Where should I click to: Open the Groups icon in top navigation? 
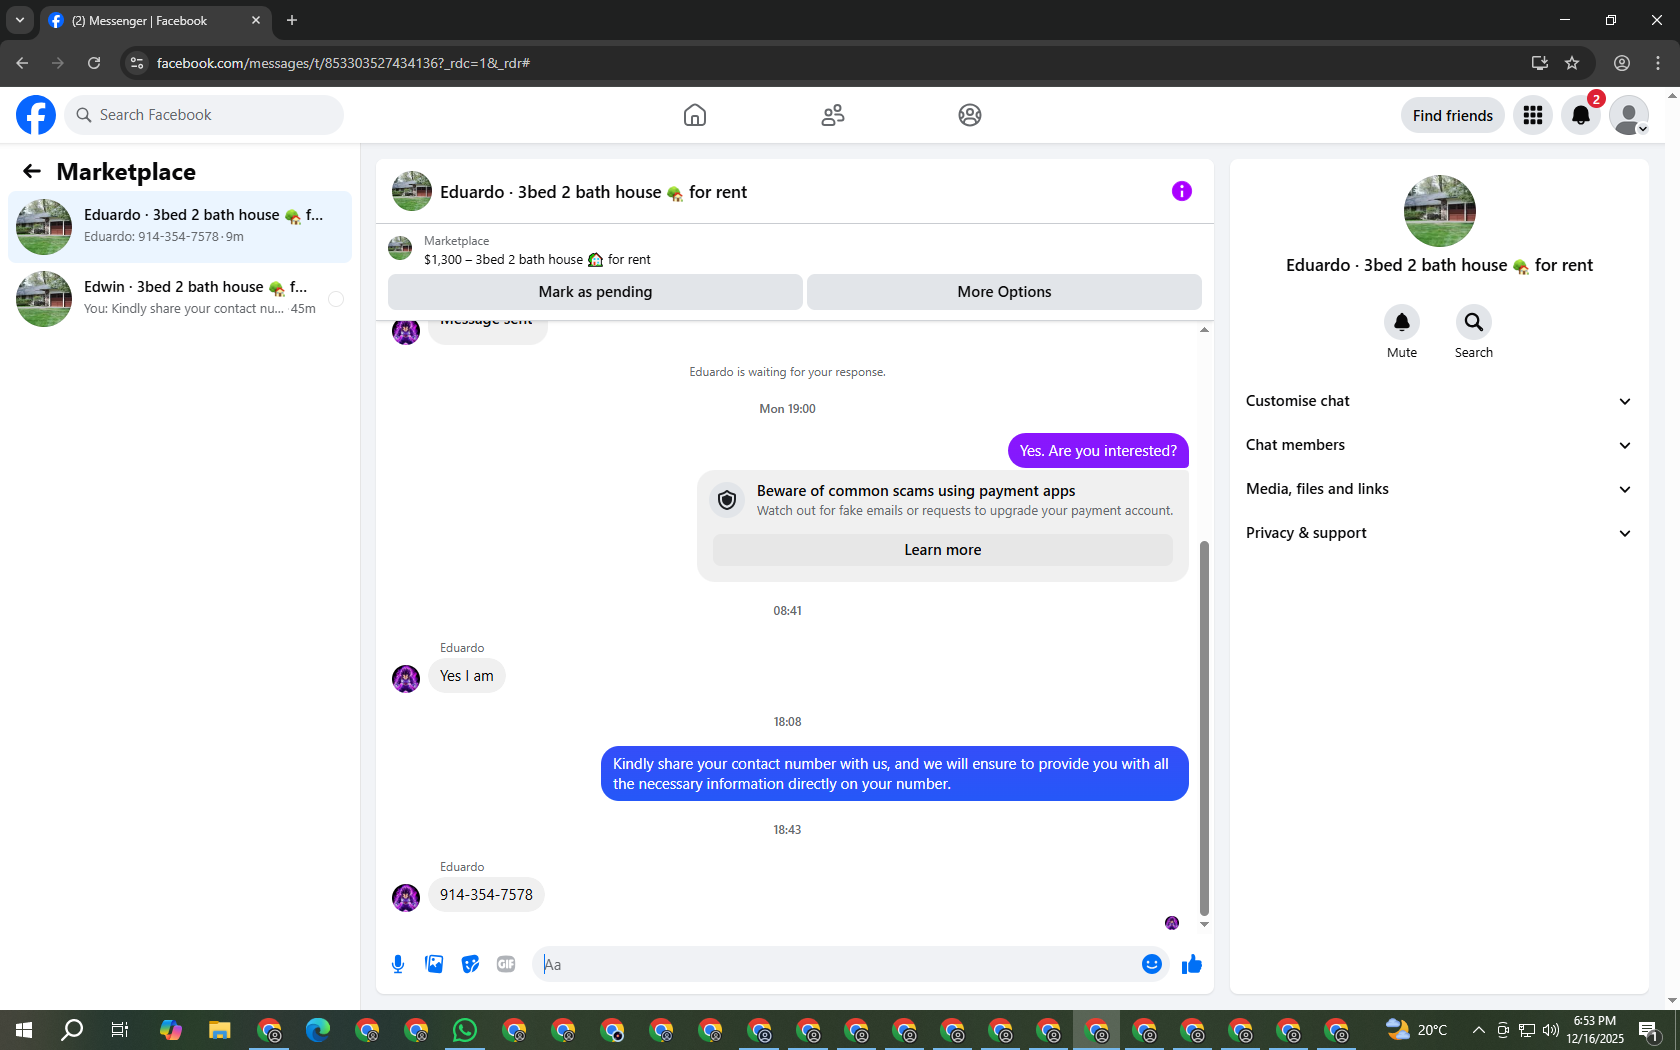[x=970, y=115]
